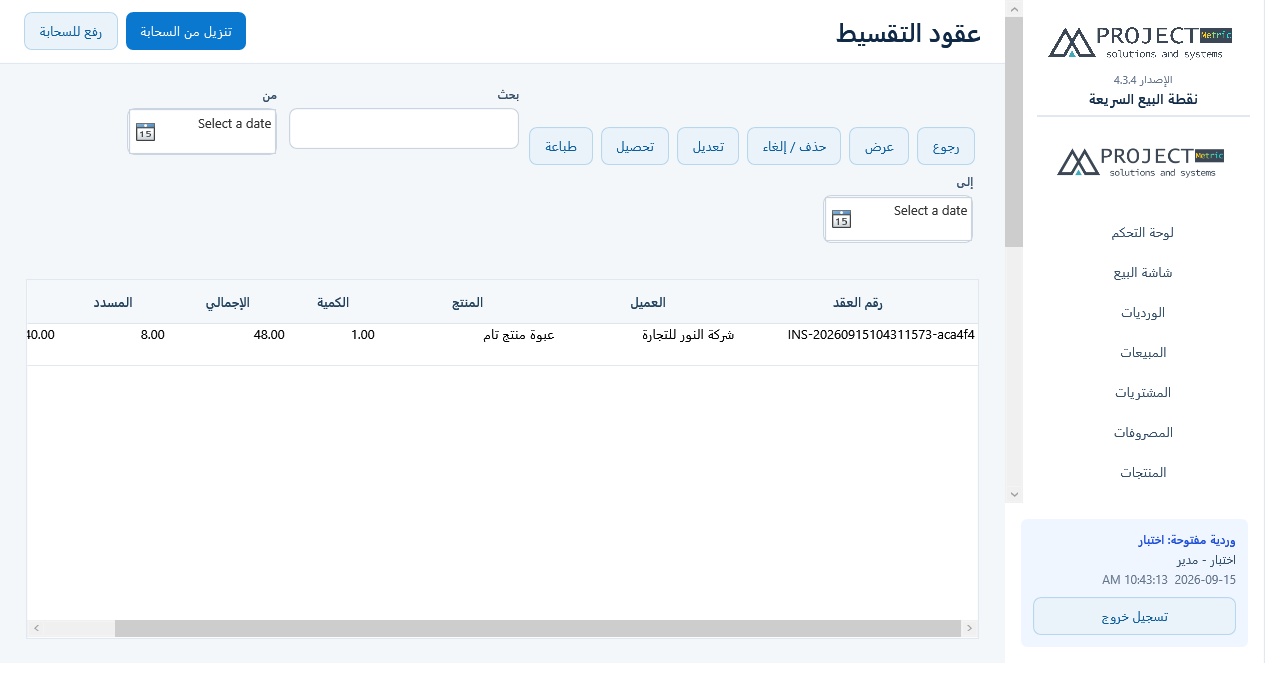1280x700 pixels.
Task: Click the حذف / إلغاء button
Action: 794,146
